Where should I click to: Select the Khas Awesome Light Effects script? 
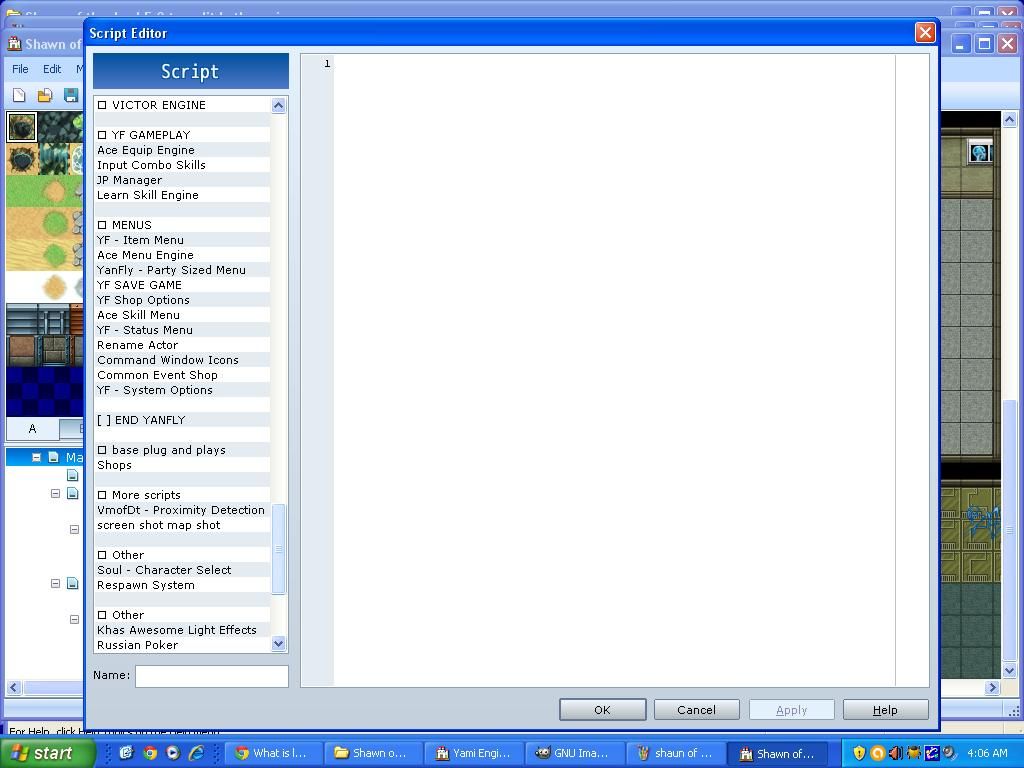(x=177, y=630)
